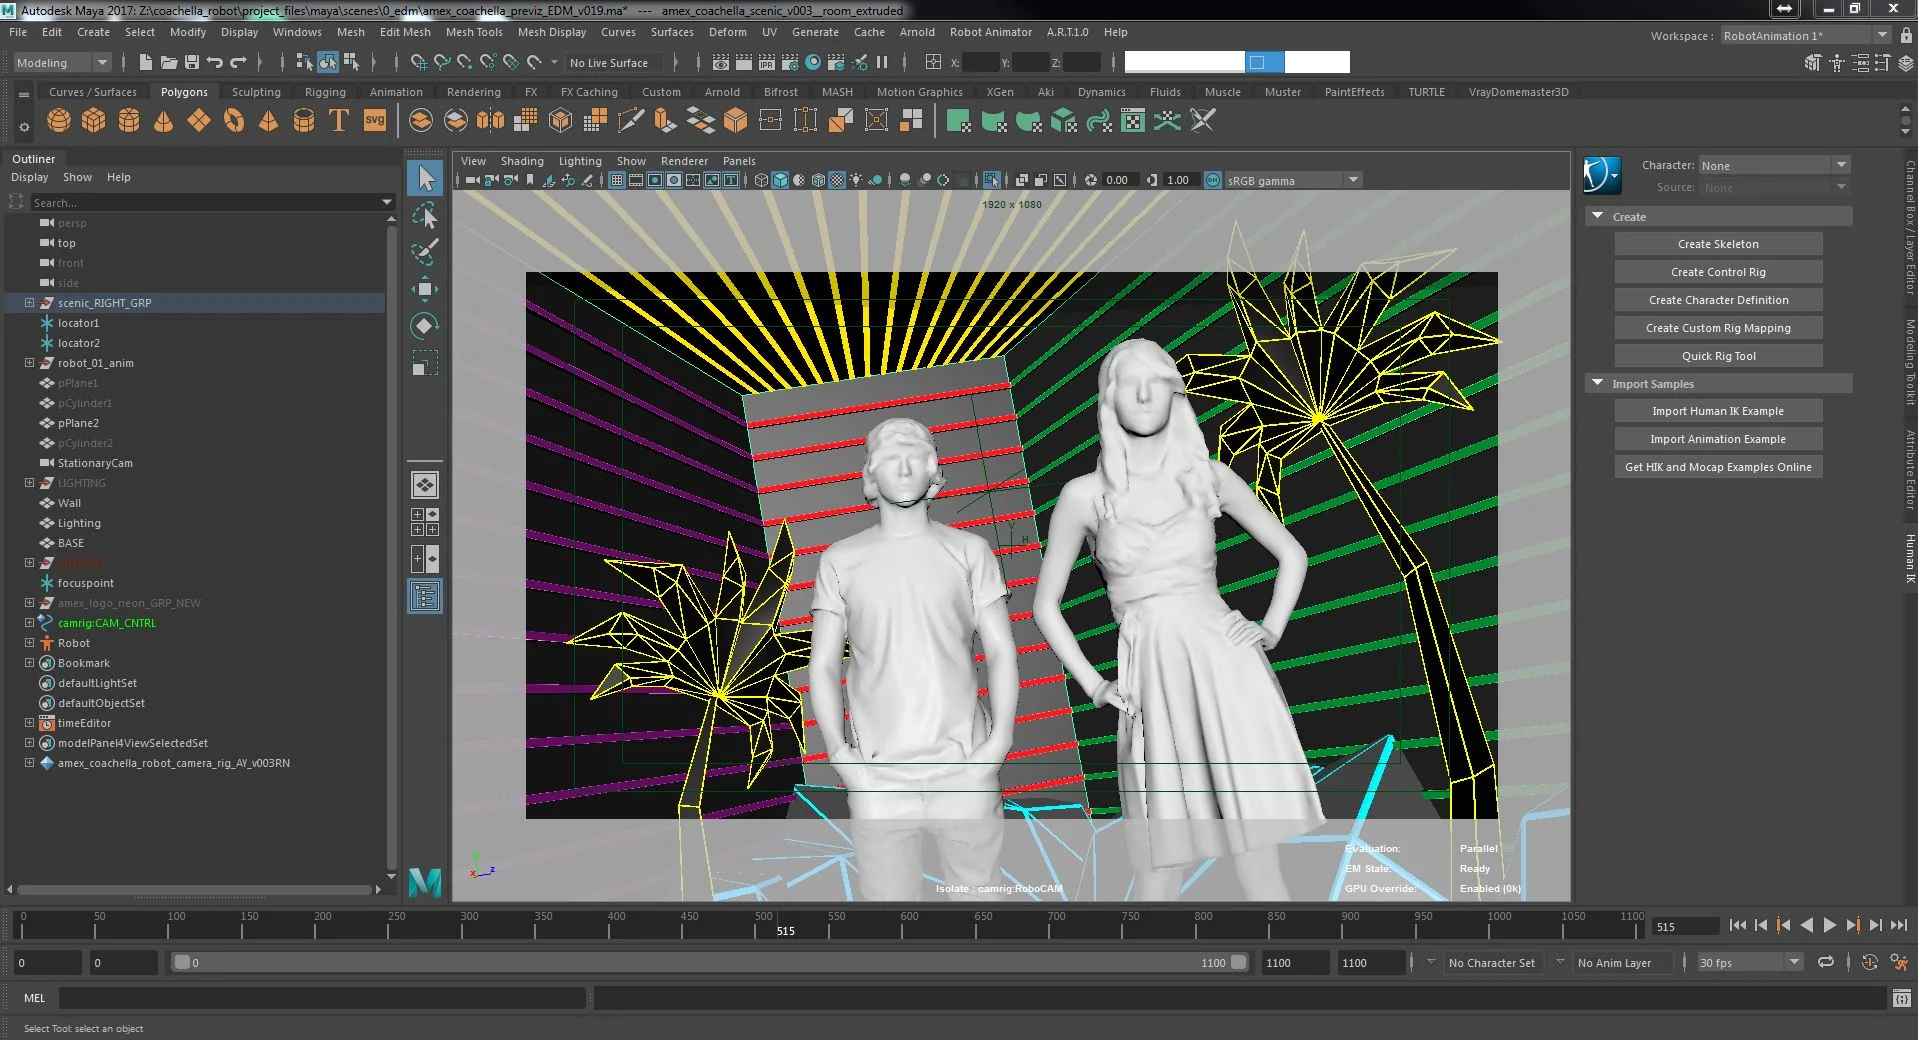Open the Mesh Tools menu
1918x1040 pixels.
(473, 32)
